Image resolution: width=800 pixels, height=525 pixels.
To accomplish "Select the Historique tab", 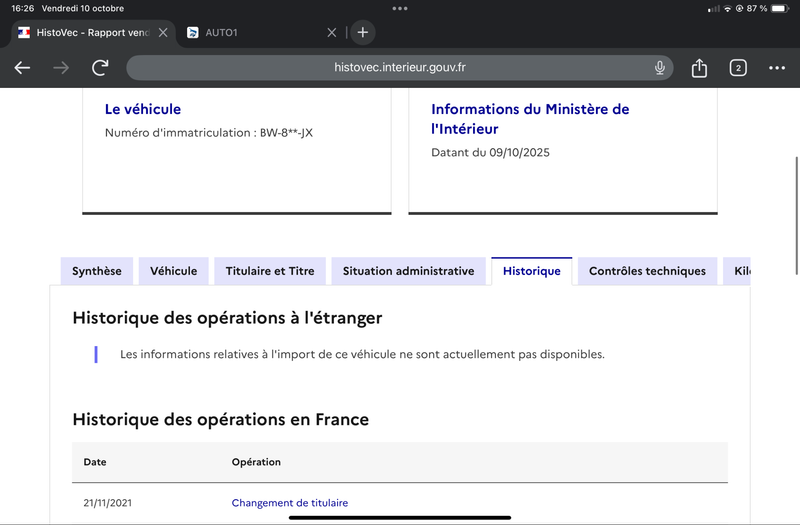I will click(x=531, y=271).
